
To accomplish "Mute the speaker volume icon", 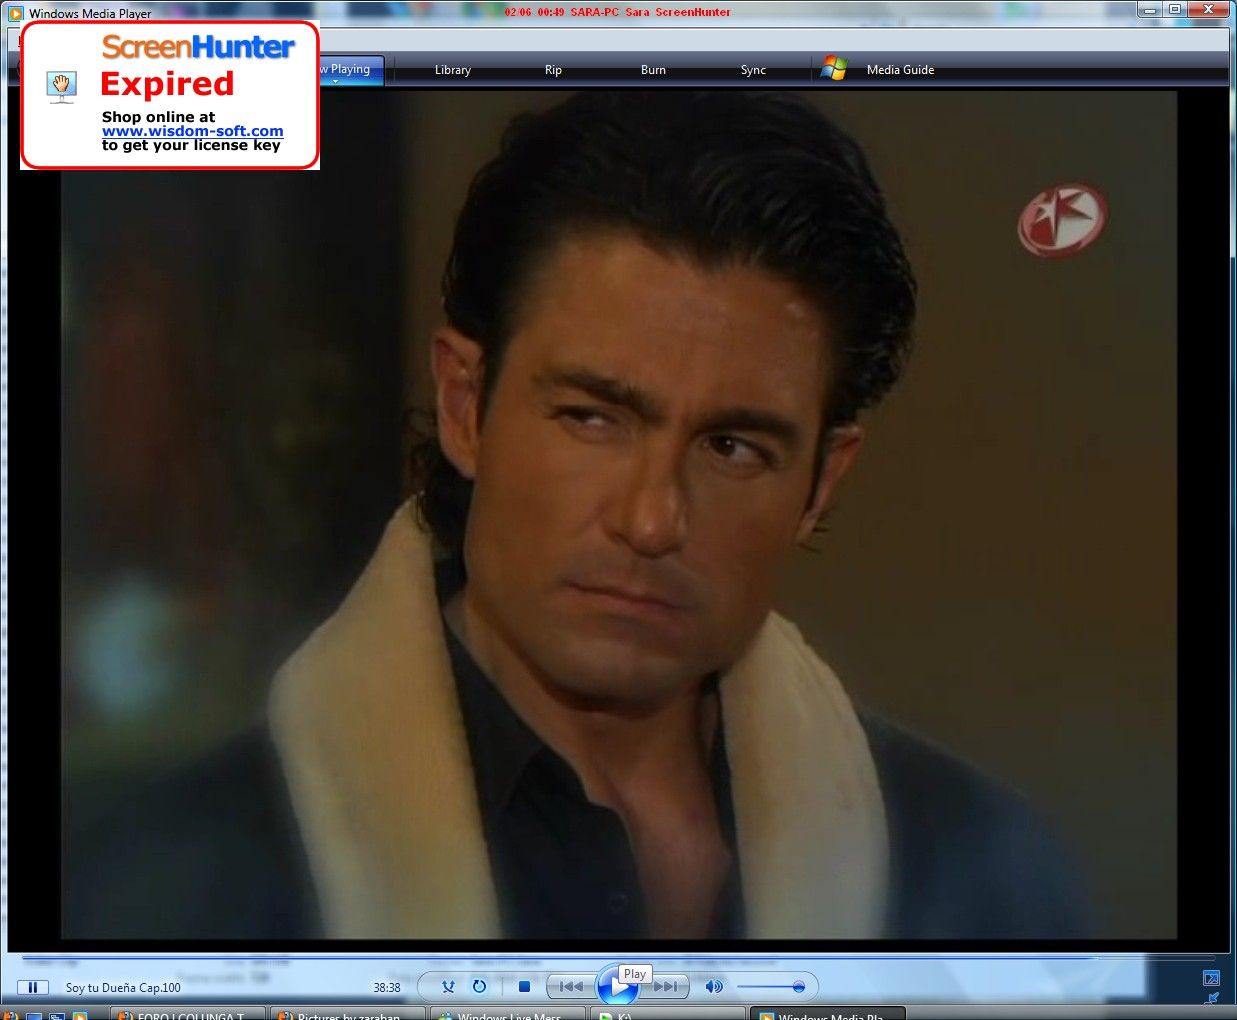I will 713,987.
